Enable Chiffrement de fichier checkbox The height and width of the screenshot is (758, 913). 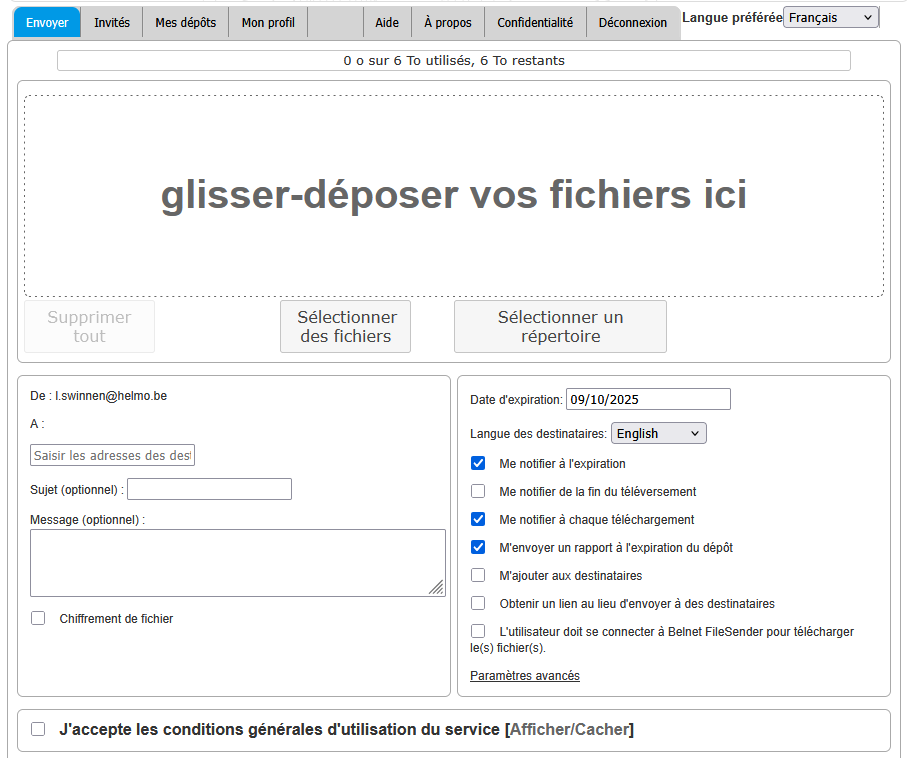point(38,619)
